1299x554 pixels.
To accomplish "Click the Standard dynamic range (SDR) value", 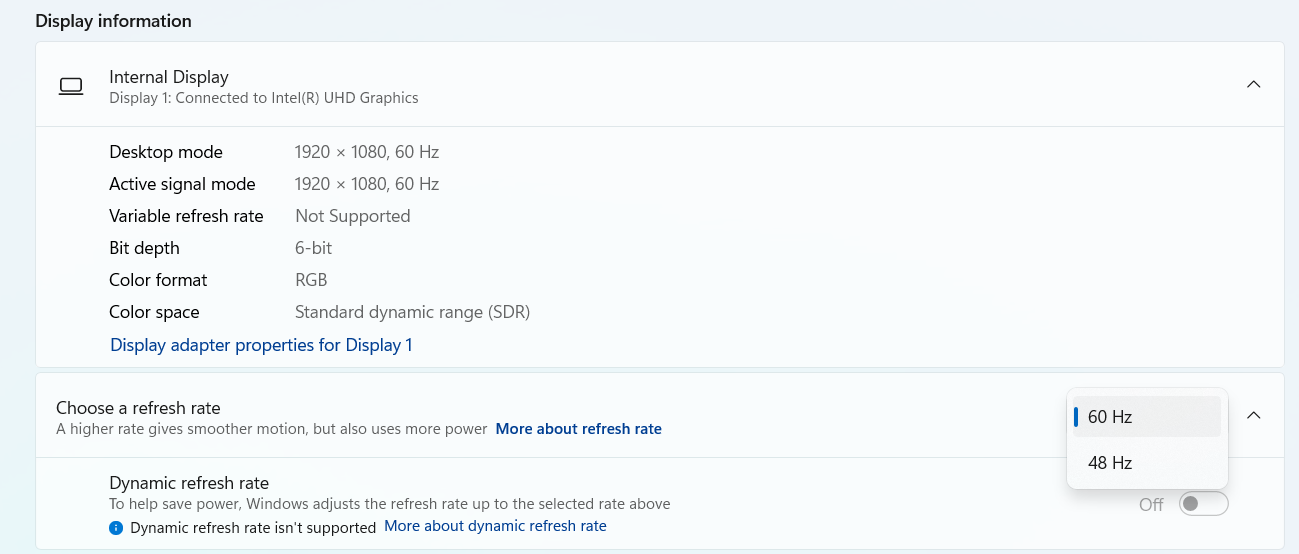I will click(x=412, y=312).
